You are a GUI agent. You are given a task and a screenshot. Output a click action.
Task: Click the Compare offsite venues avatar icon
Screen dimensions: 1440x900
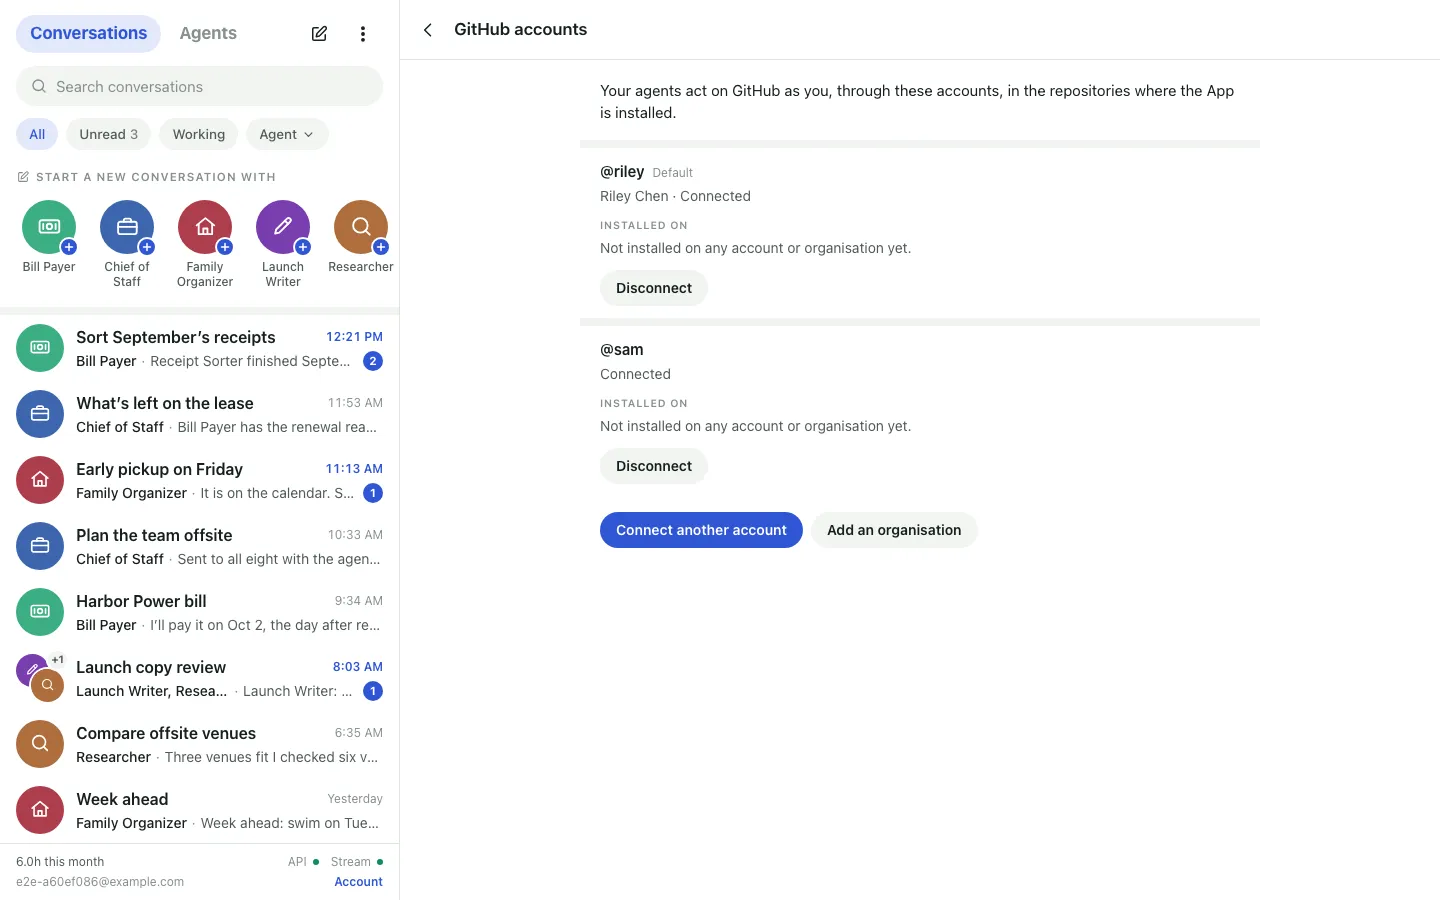tap(40, 744)
